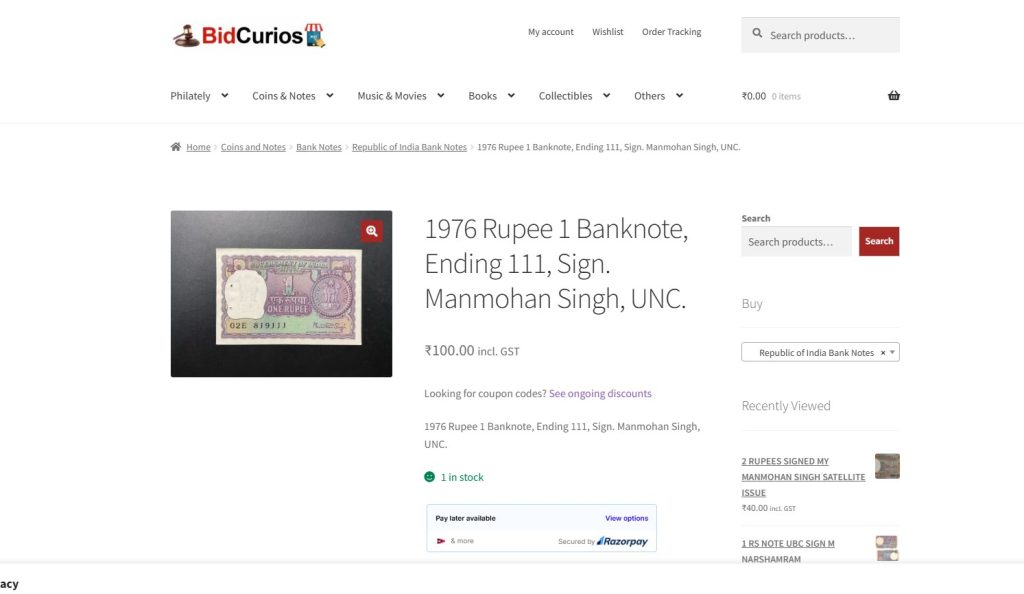Click the 2 Rupees note thumbnail
1024x594 pixels.
click(887, 466)
